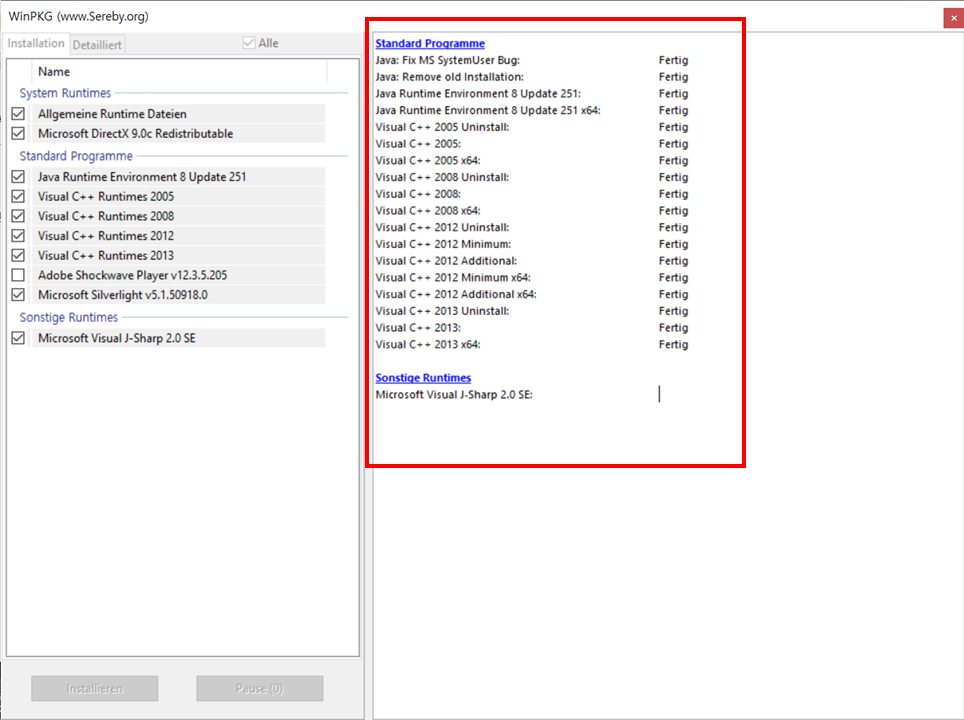Click log line Visual C++ 2005 Uninstall
The height and width of the screenshot is (720, 964).
point(442,127)
